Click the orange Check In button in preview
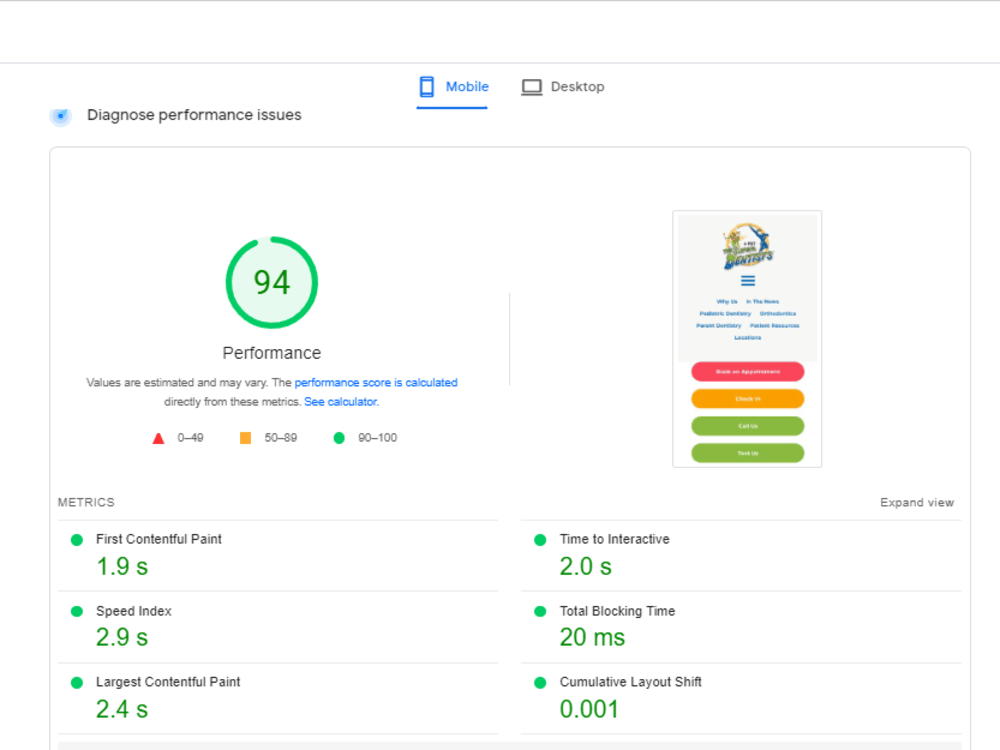Image resolution: width=1000 pixels, height=750 pixels. (x=747, y=399)
